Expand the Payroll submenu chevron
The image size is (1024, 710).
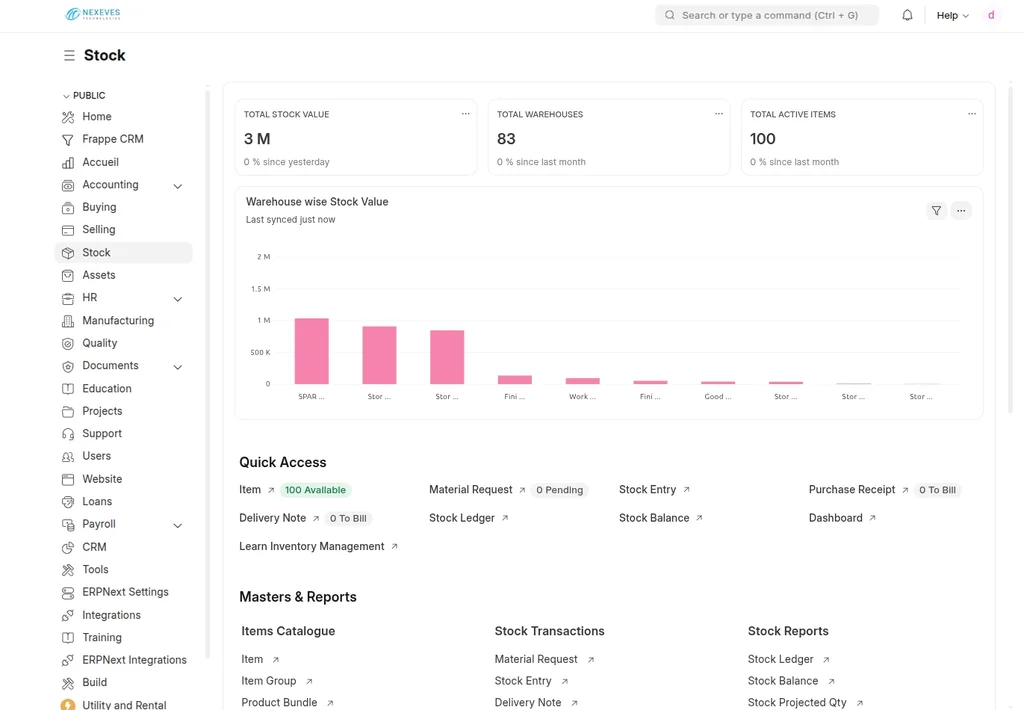pos(178,525)
